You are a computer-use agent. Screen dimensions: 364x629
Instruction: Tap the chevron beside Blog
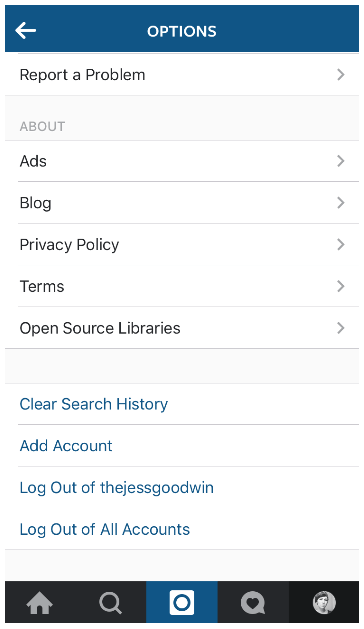[x=341, y=203]
